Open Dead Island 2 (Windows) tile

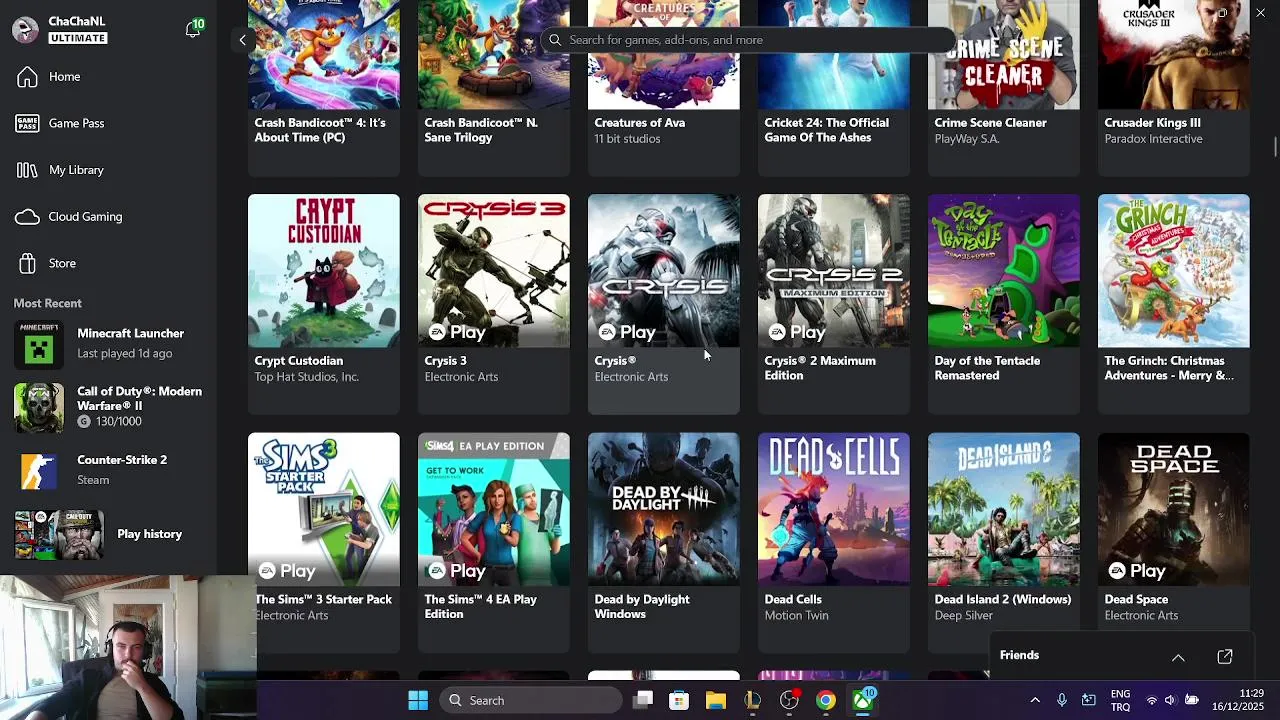[x=1004, y=542]
